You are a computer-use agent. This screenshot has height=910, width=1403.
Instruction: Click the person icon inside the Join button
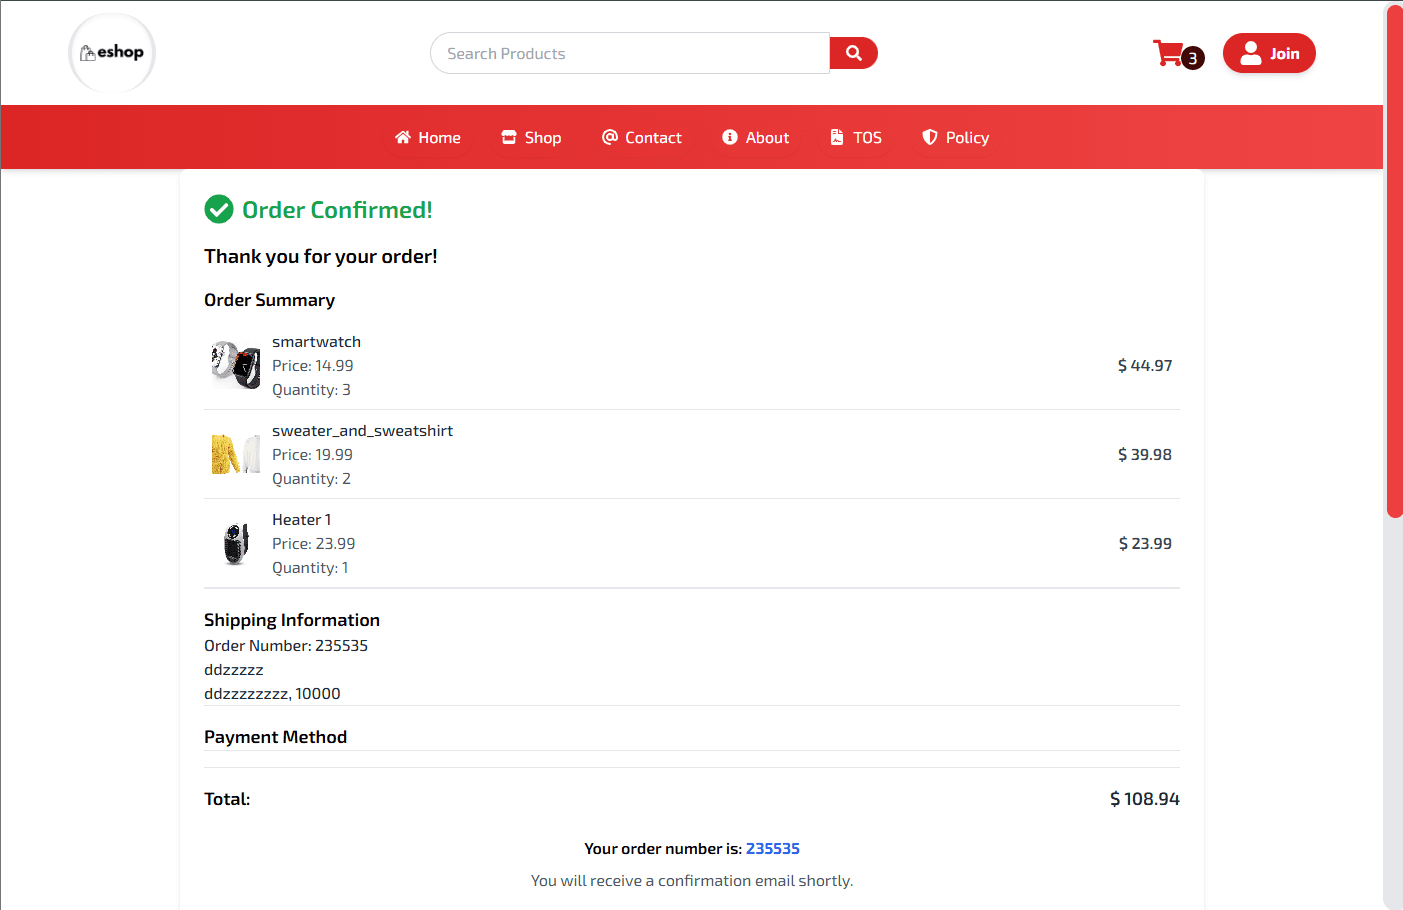[1253, 53]
